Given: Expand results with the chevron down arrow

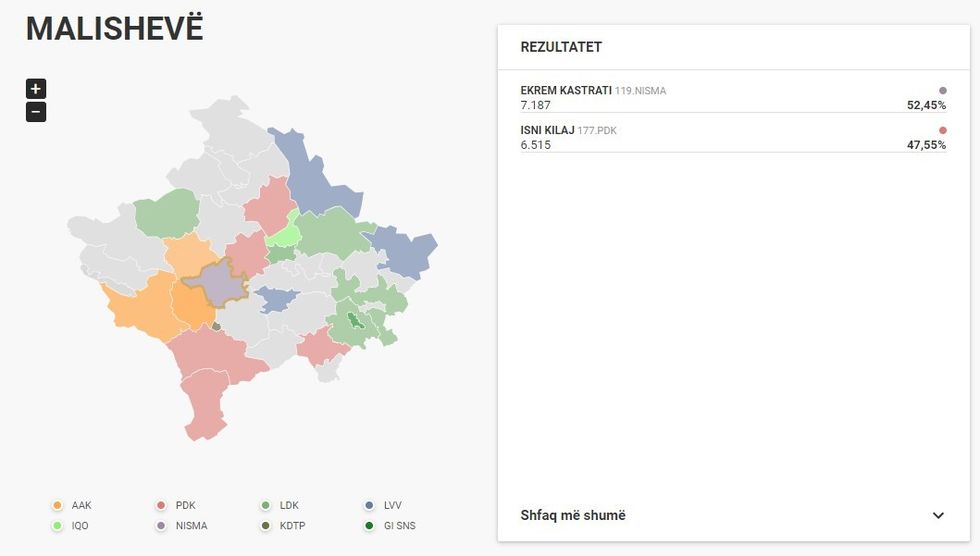Looking at the screenshot, I should coord(937,516).
